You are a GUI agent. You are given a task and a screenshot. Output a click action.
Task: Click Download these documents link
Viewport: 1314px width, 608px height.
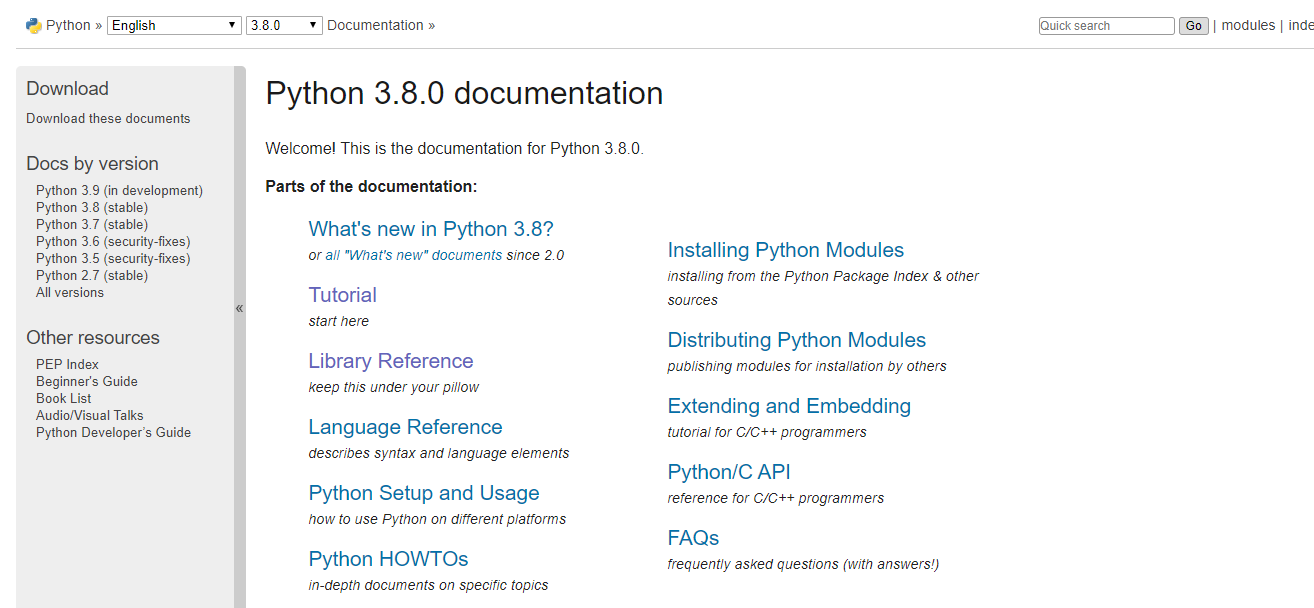[x=108, y=118]
